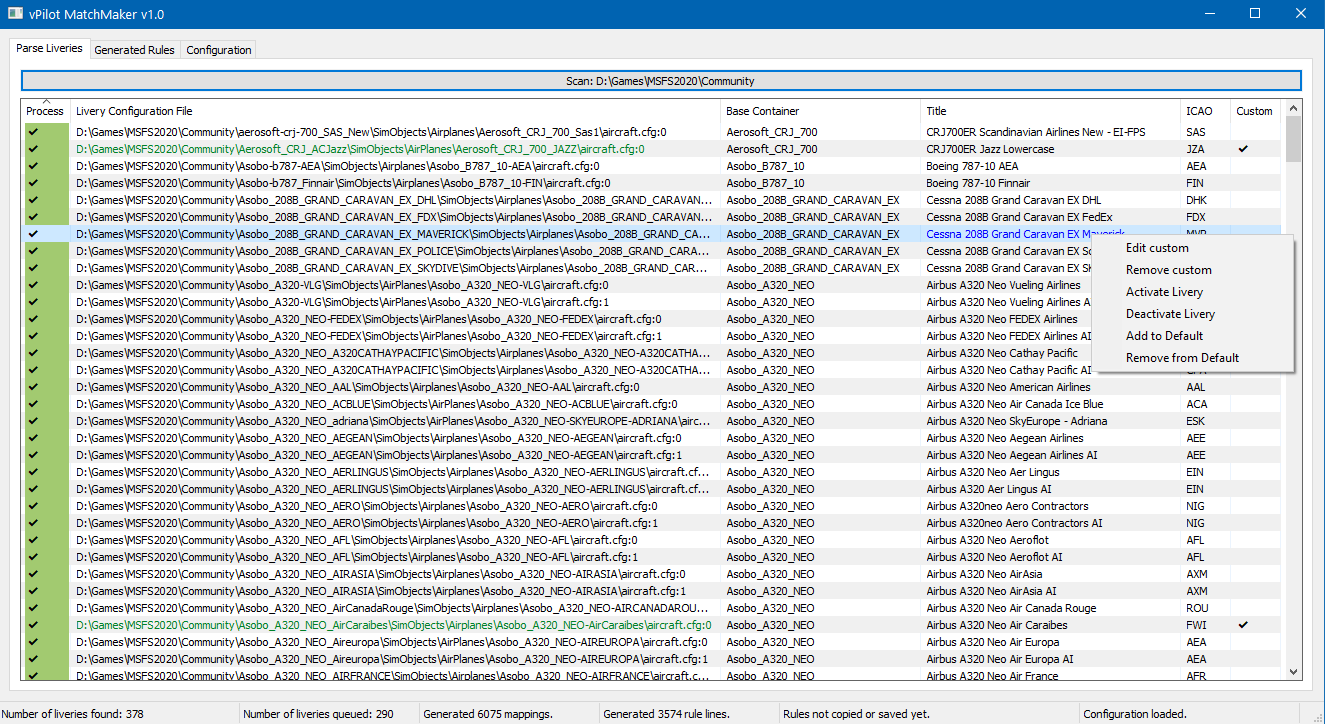Viewport: 1325px width, 724px height.
Task: Select Deactivate Livery in context menu
Action: tap(1170, 314)
